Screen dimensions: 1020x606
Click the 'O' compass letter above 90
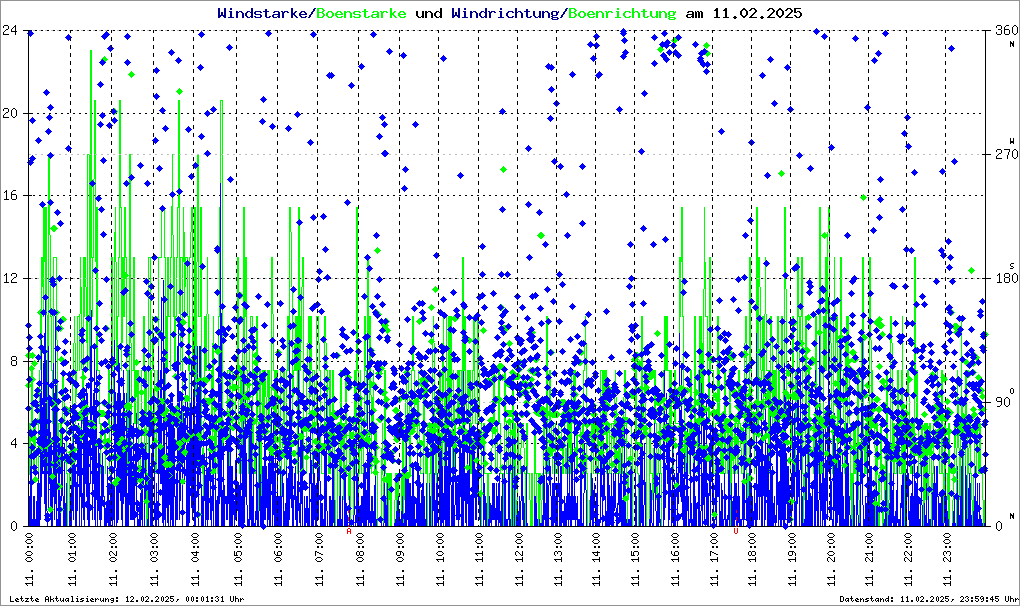click(x=1009, y=390)
